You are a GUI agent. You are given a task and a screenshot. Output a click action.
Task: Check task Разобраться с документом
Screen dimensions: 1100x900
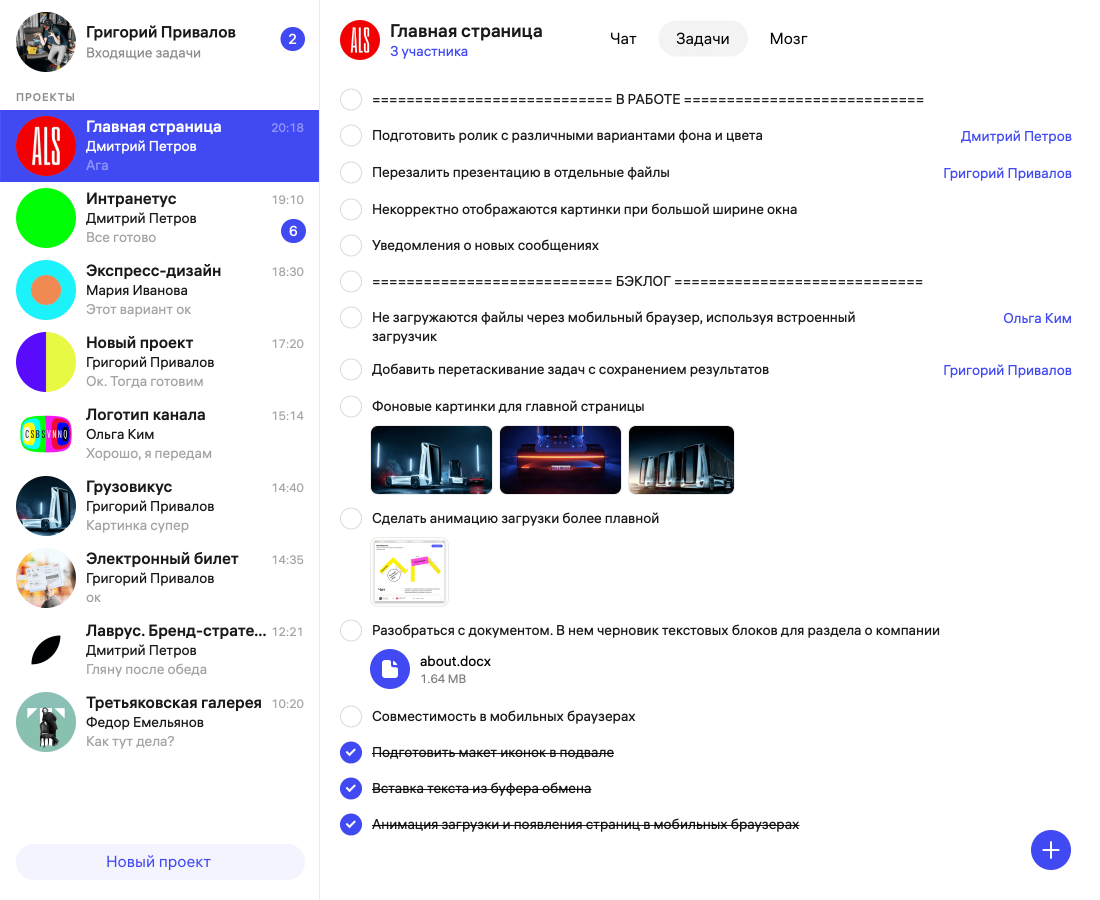[x=351, y=631]
